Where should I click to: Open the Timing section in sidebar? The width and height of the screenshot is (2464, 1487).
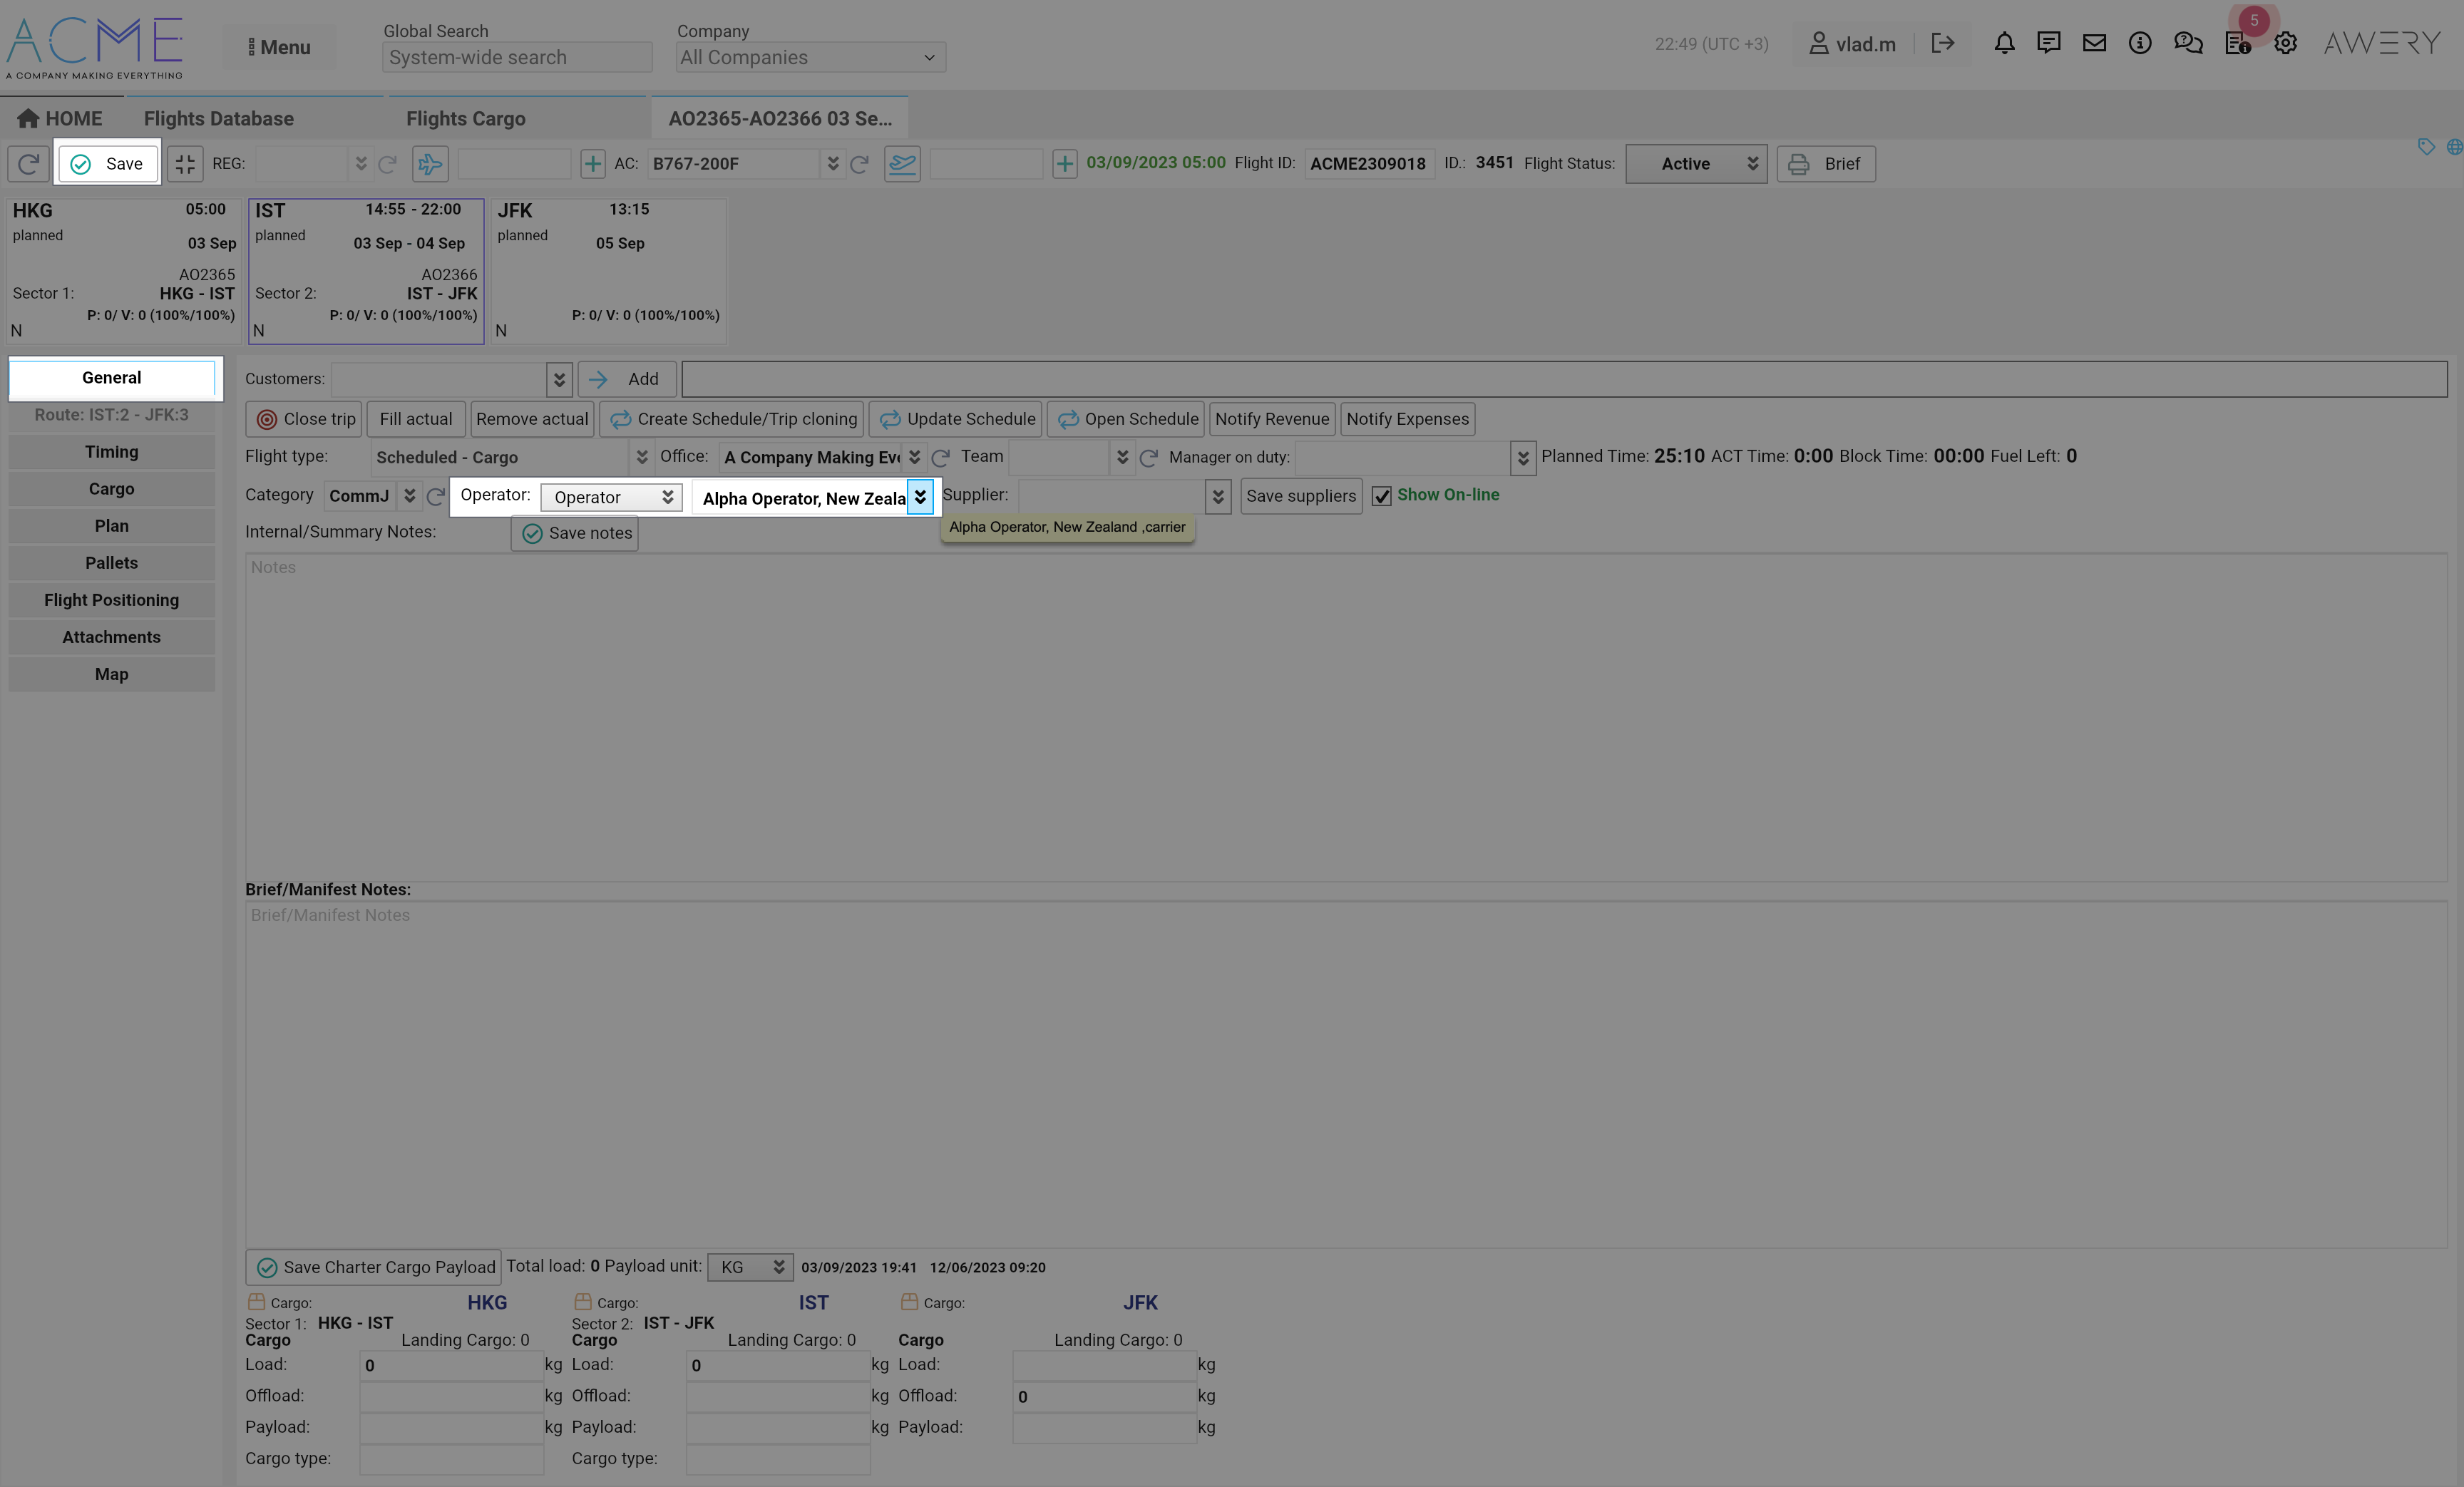(111, 452)
